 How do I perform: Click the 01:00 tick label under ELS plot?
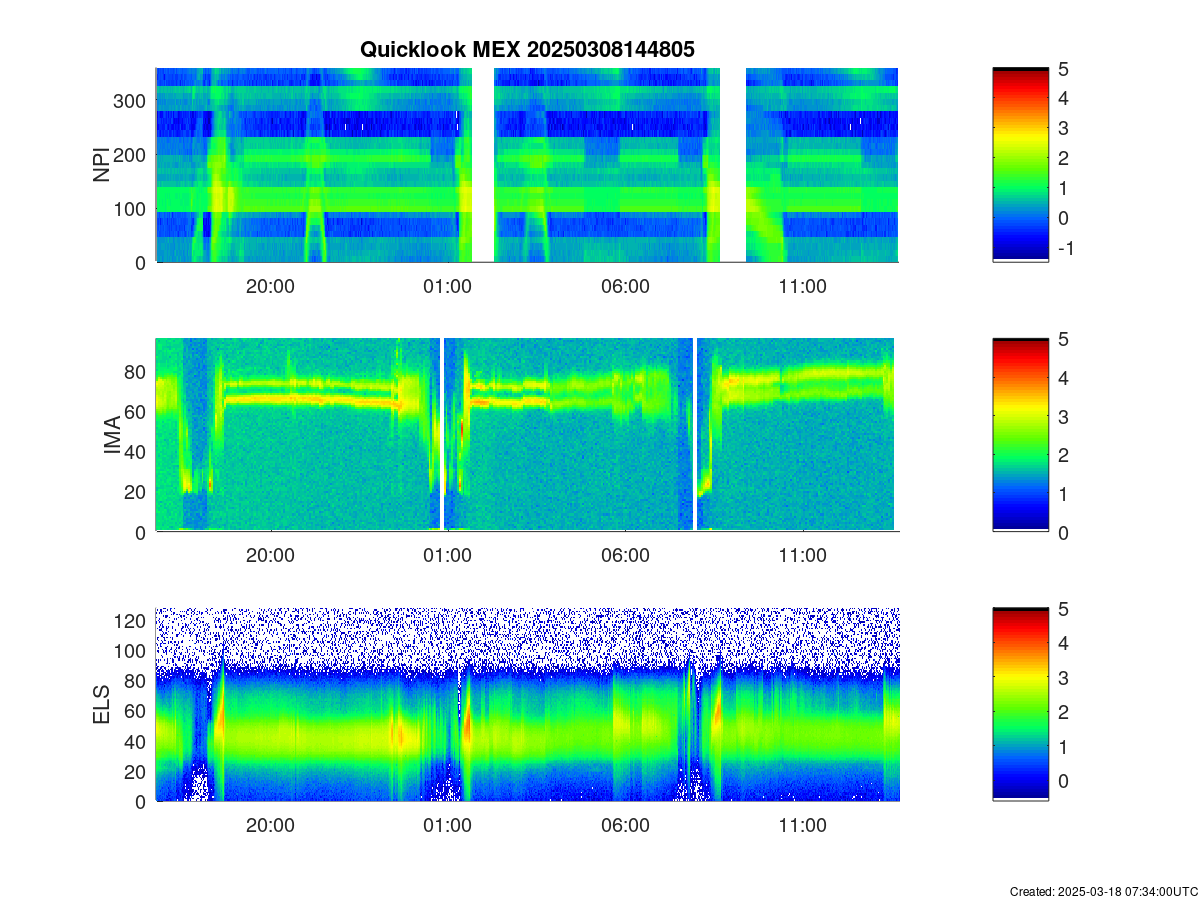pyautogui.click(x=447, y=826)
